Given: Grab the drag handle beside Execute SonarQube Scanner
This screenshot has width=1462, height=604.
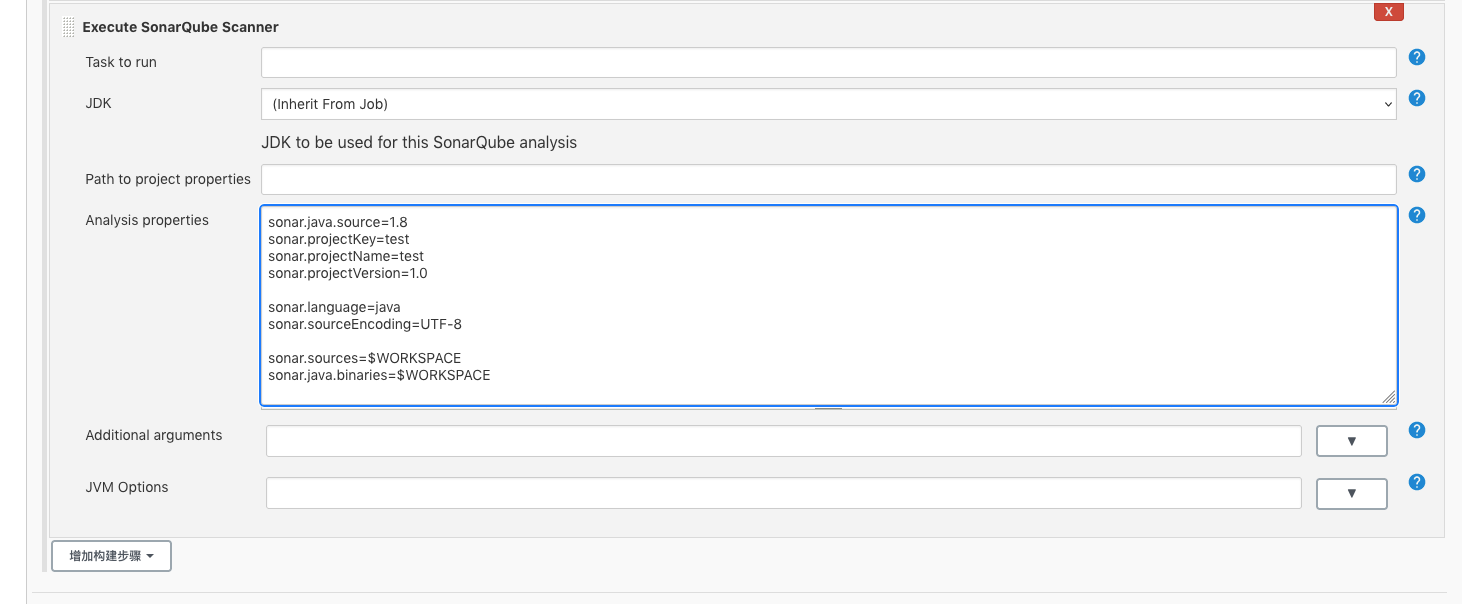Looking at the screenshot, I should click(68, 27).
